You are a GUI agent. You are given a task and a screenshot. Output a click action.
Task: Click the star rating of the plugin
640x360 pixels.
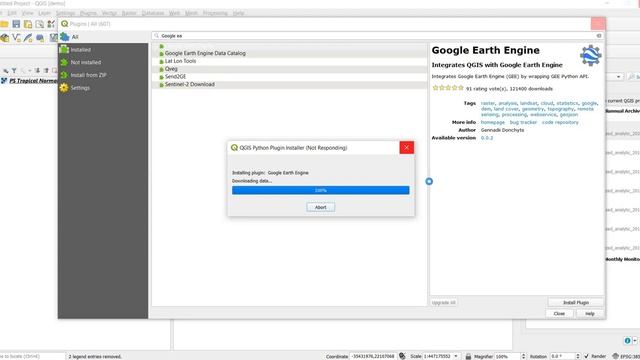(448, 88)
